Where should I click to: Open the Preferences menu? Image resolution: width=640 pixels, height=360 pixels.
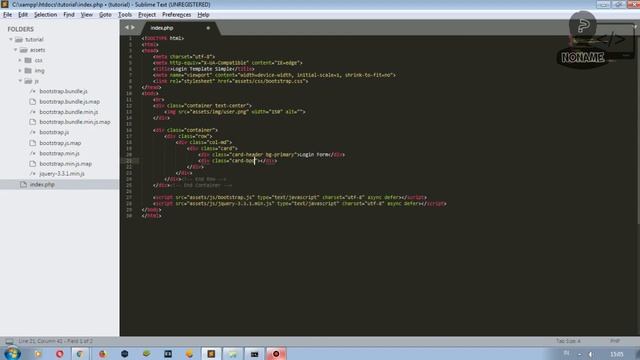[176, 15]
